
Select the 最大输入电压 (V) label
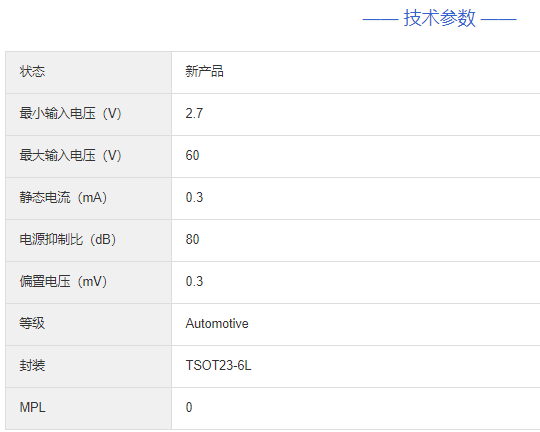71,155
